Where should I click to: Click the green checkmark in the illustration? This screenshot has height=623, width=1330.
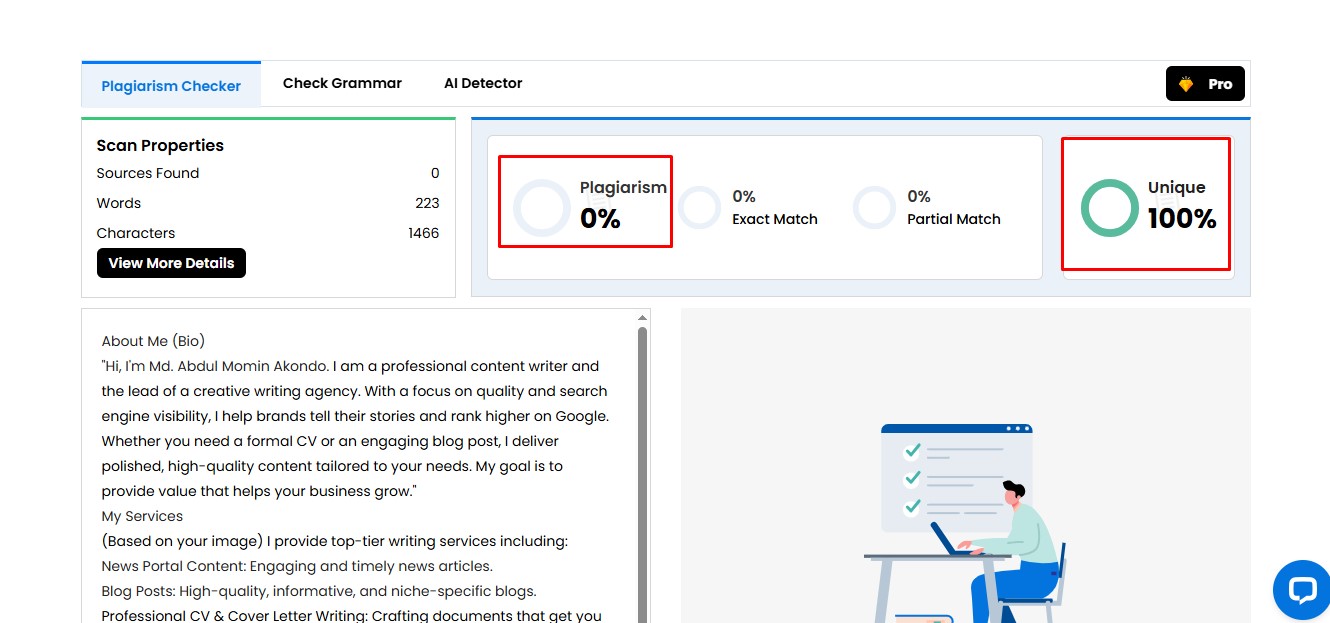pyautogui.click(x=915, y=450)
